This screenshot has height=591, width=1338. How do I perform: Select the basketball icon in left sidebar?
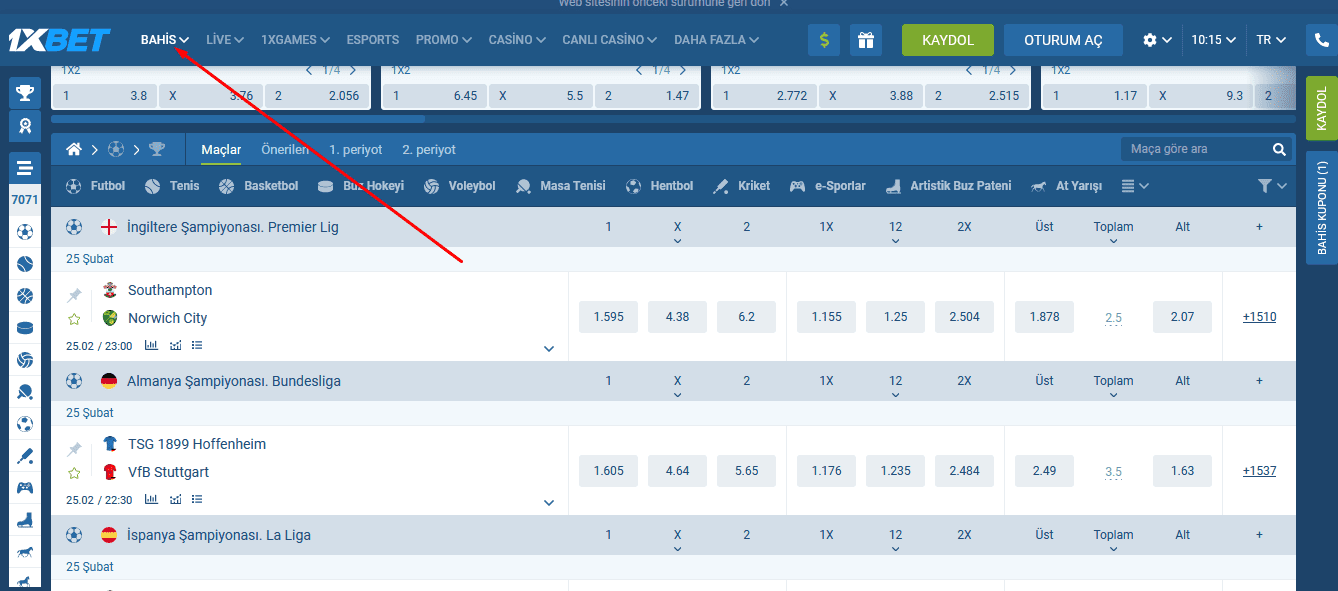pyautogui.click(x=25, y=296)
